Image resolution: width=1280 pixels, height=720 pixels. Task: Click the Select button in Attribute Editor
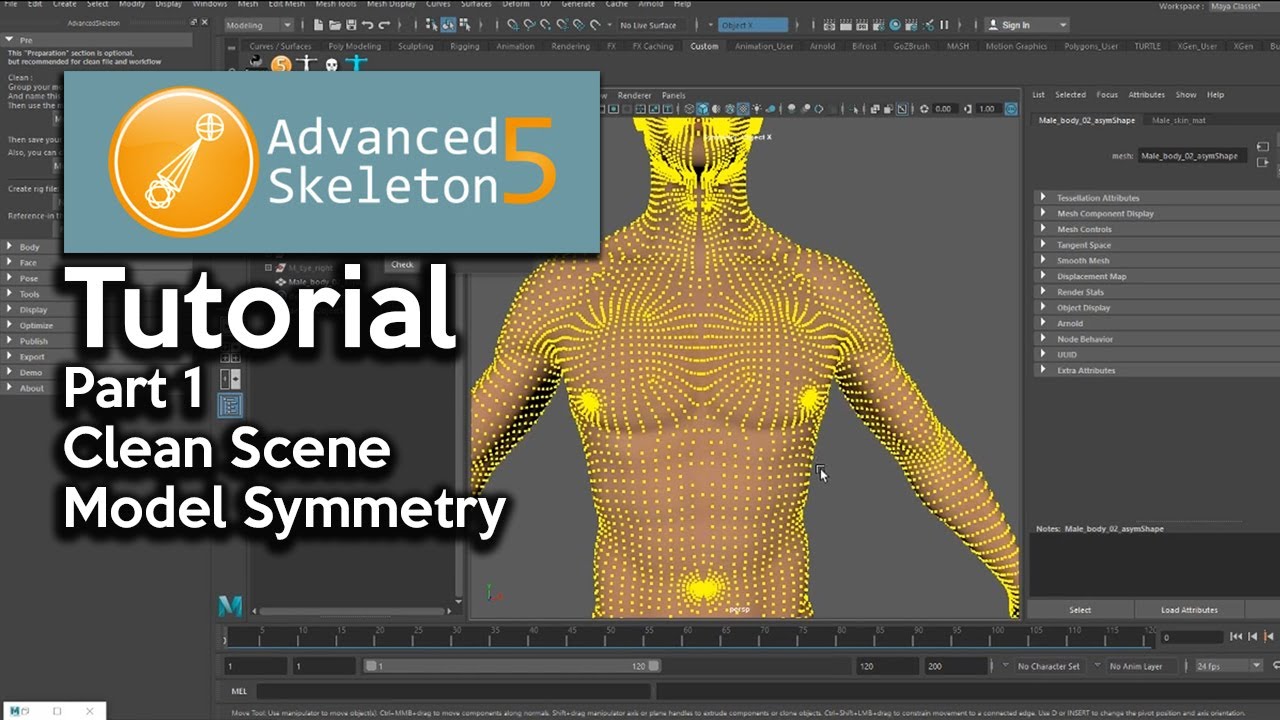1080,610
